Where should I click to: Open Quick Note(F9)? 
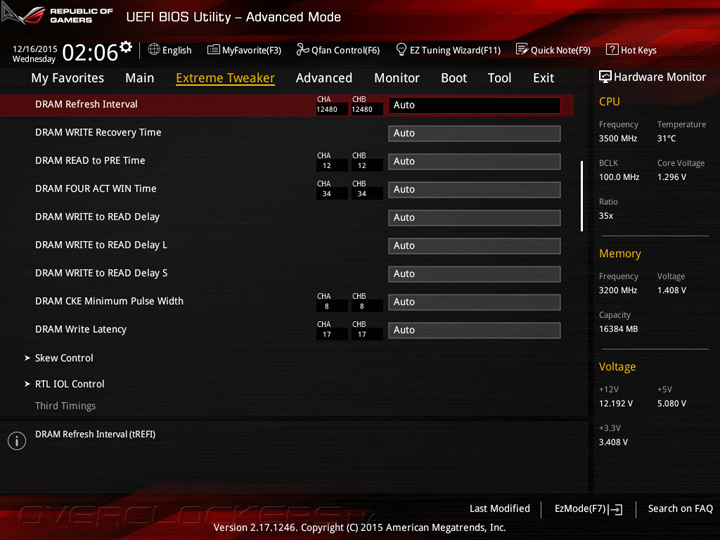pyautogui.click(x=561, y=50)
